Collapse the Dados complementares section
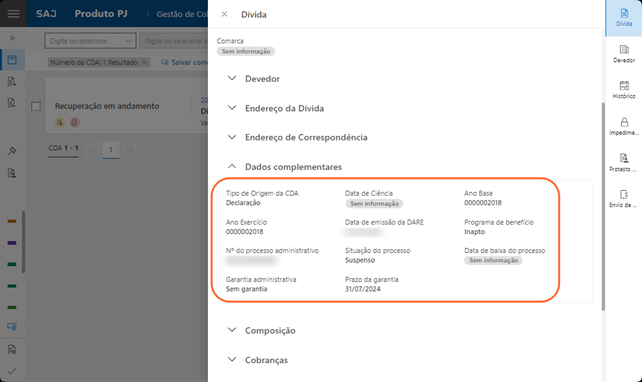Screen dimensions: 642x382 click(293, 167)
